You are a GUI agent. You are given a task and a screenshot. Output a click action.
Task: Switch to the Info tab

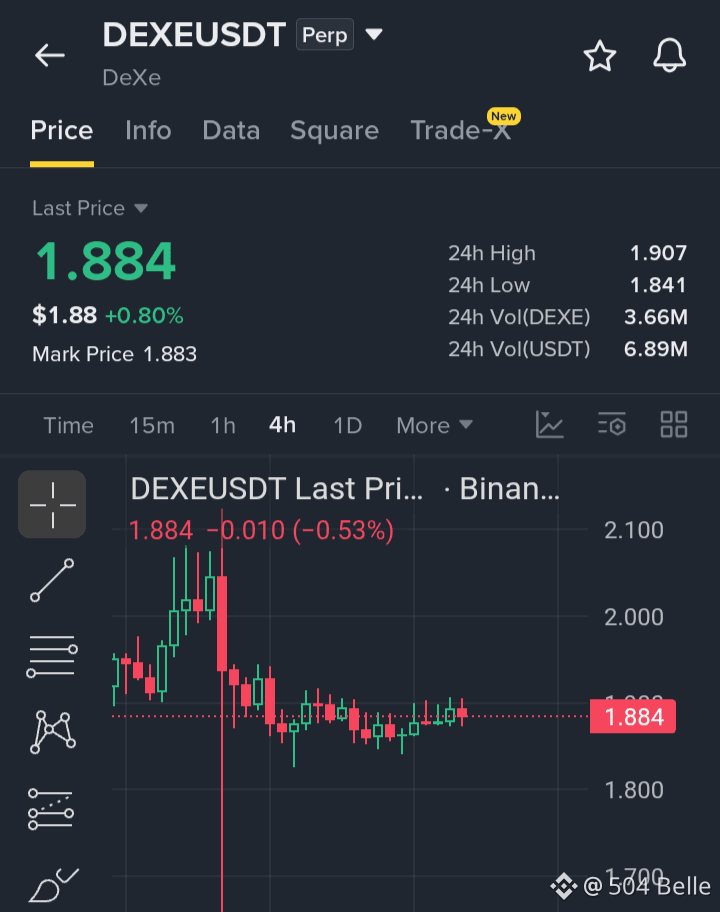pyautogui.click(x=148, y=130)
